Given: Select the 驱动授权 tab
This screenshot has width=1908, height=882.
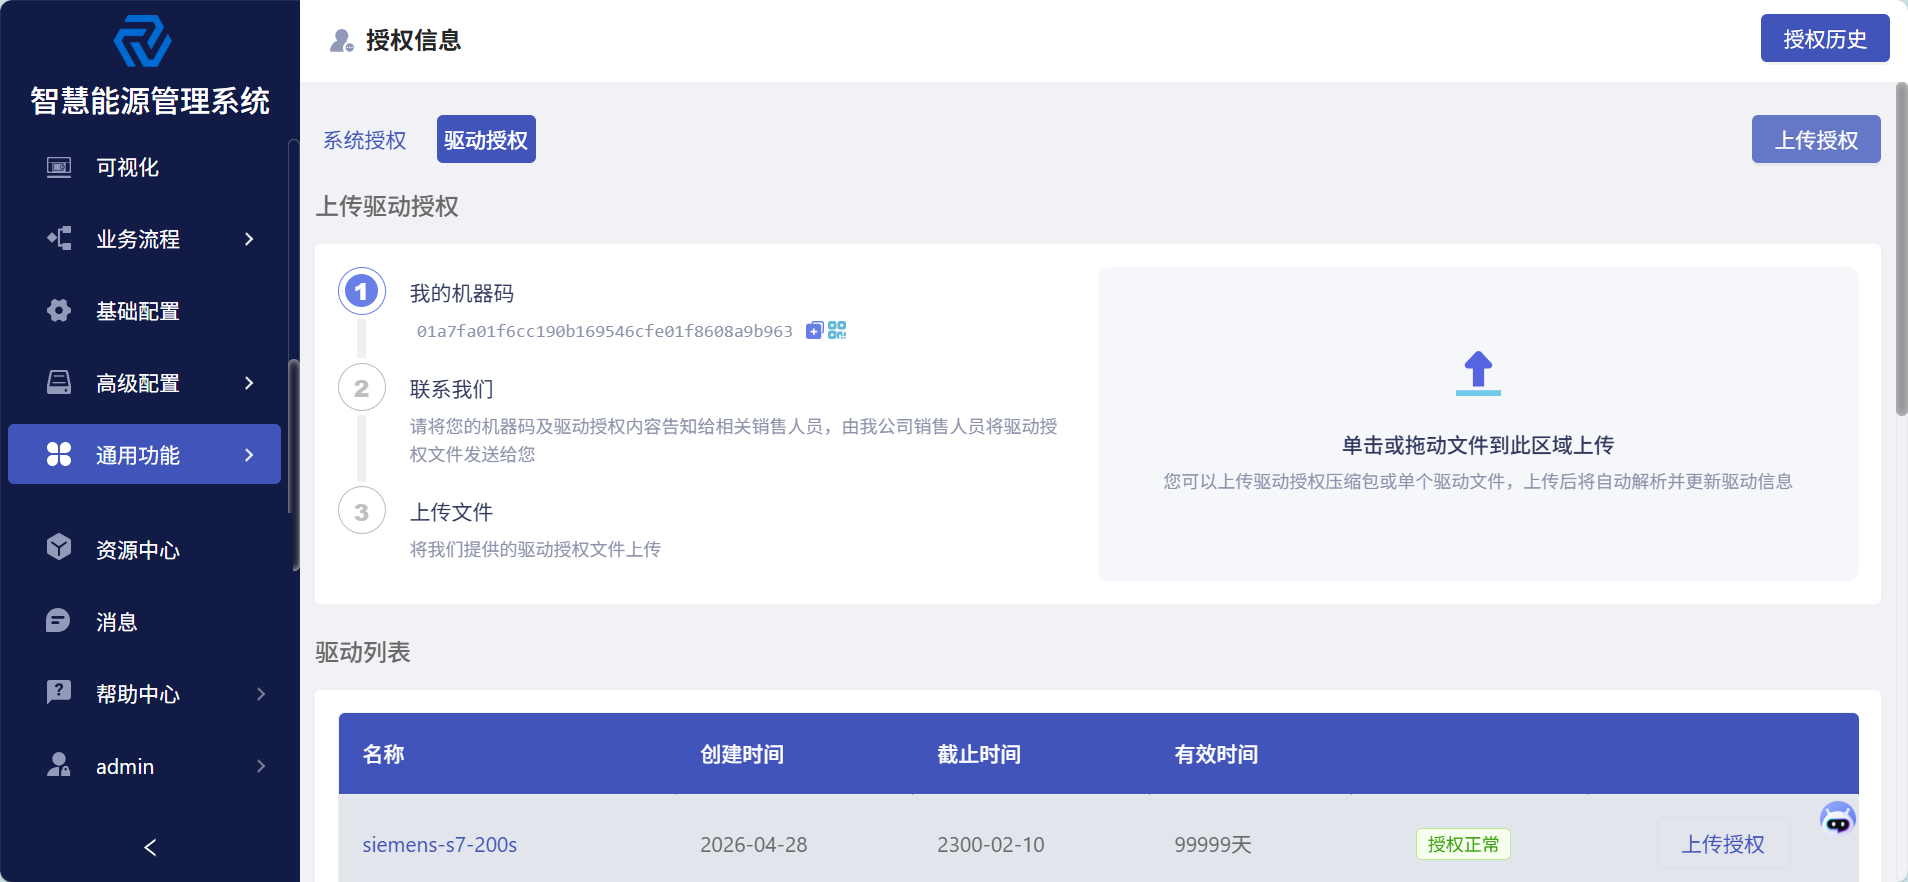Looking at the screenshot, I should click(486, 139).
